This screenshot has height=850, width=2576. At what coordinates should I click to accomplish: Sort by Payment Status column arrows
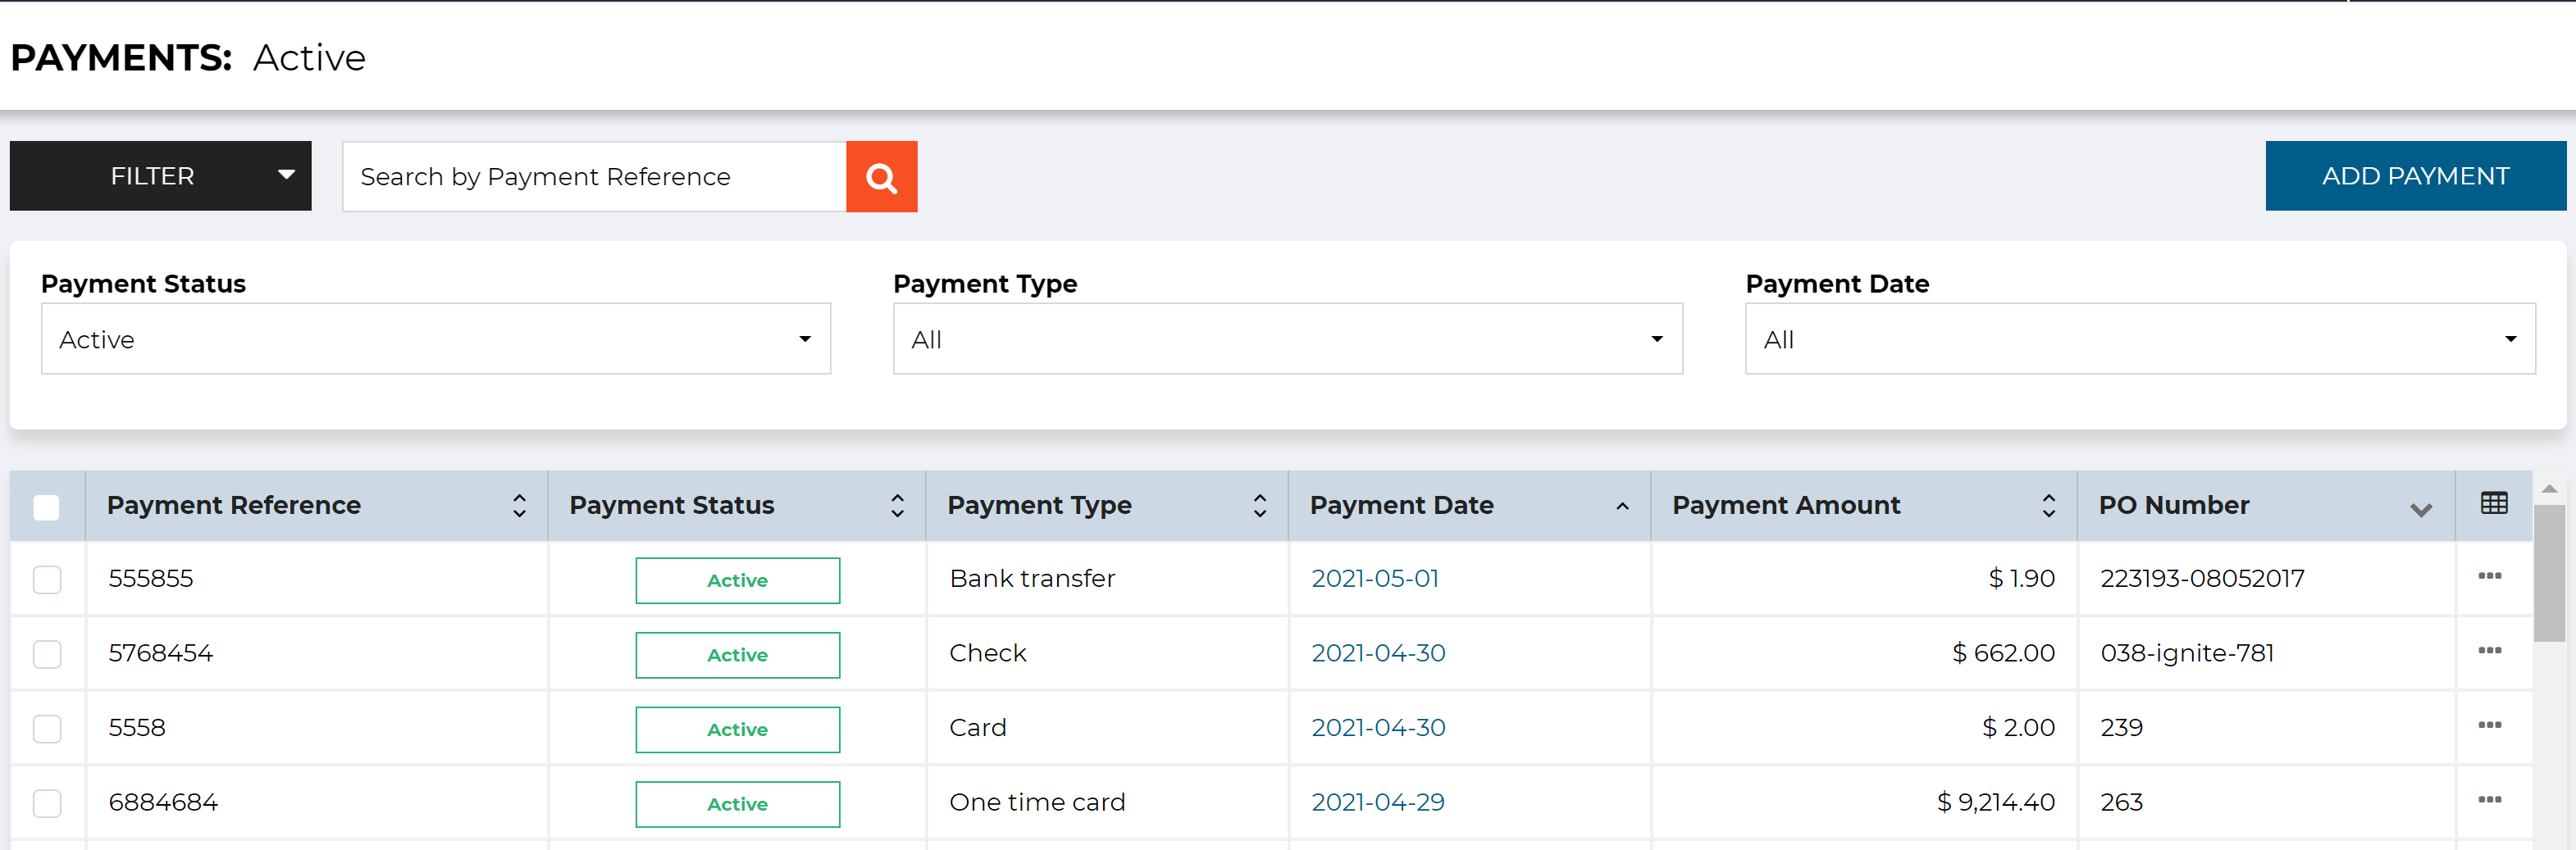click(897, 505)
